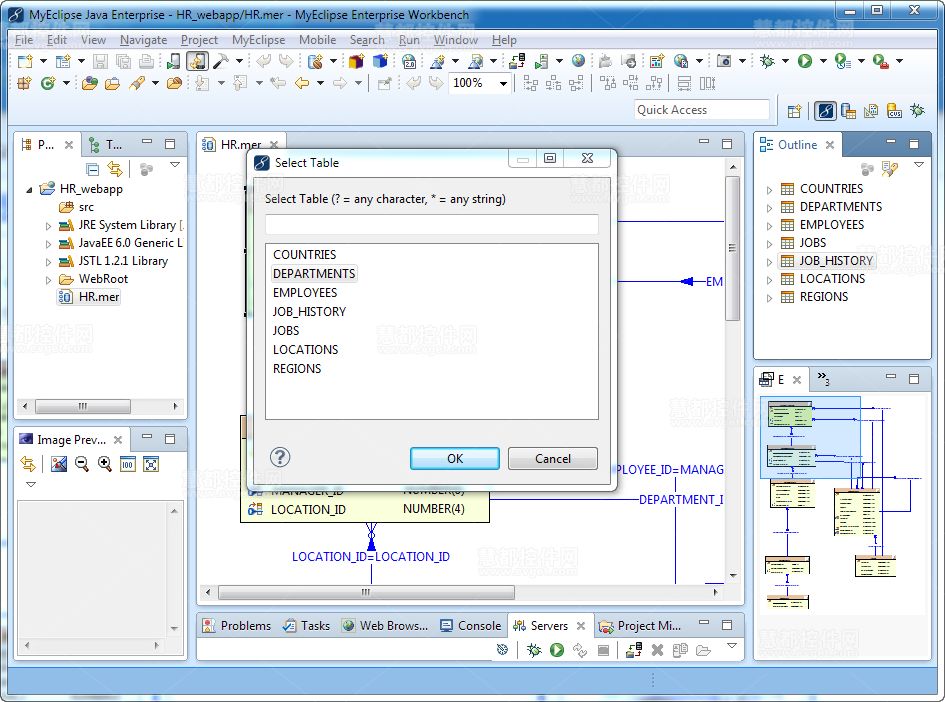Click the table name filter text field
Image resolution: width=945 pixels, height=702 pixels.
[x=431, y=224]
